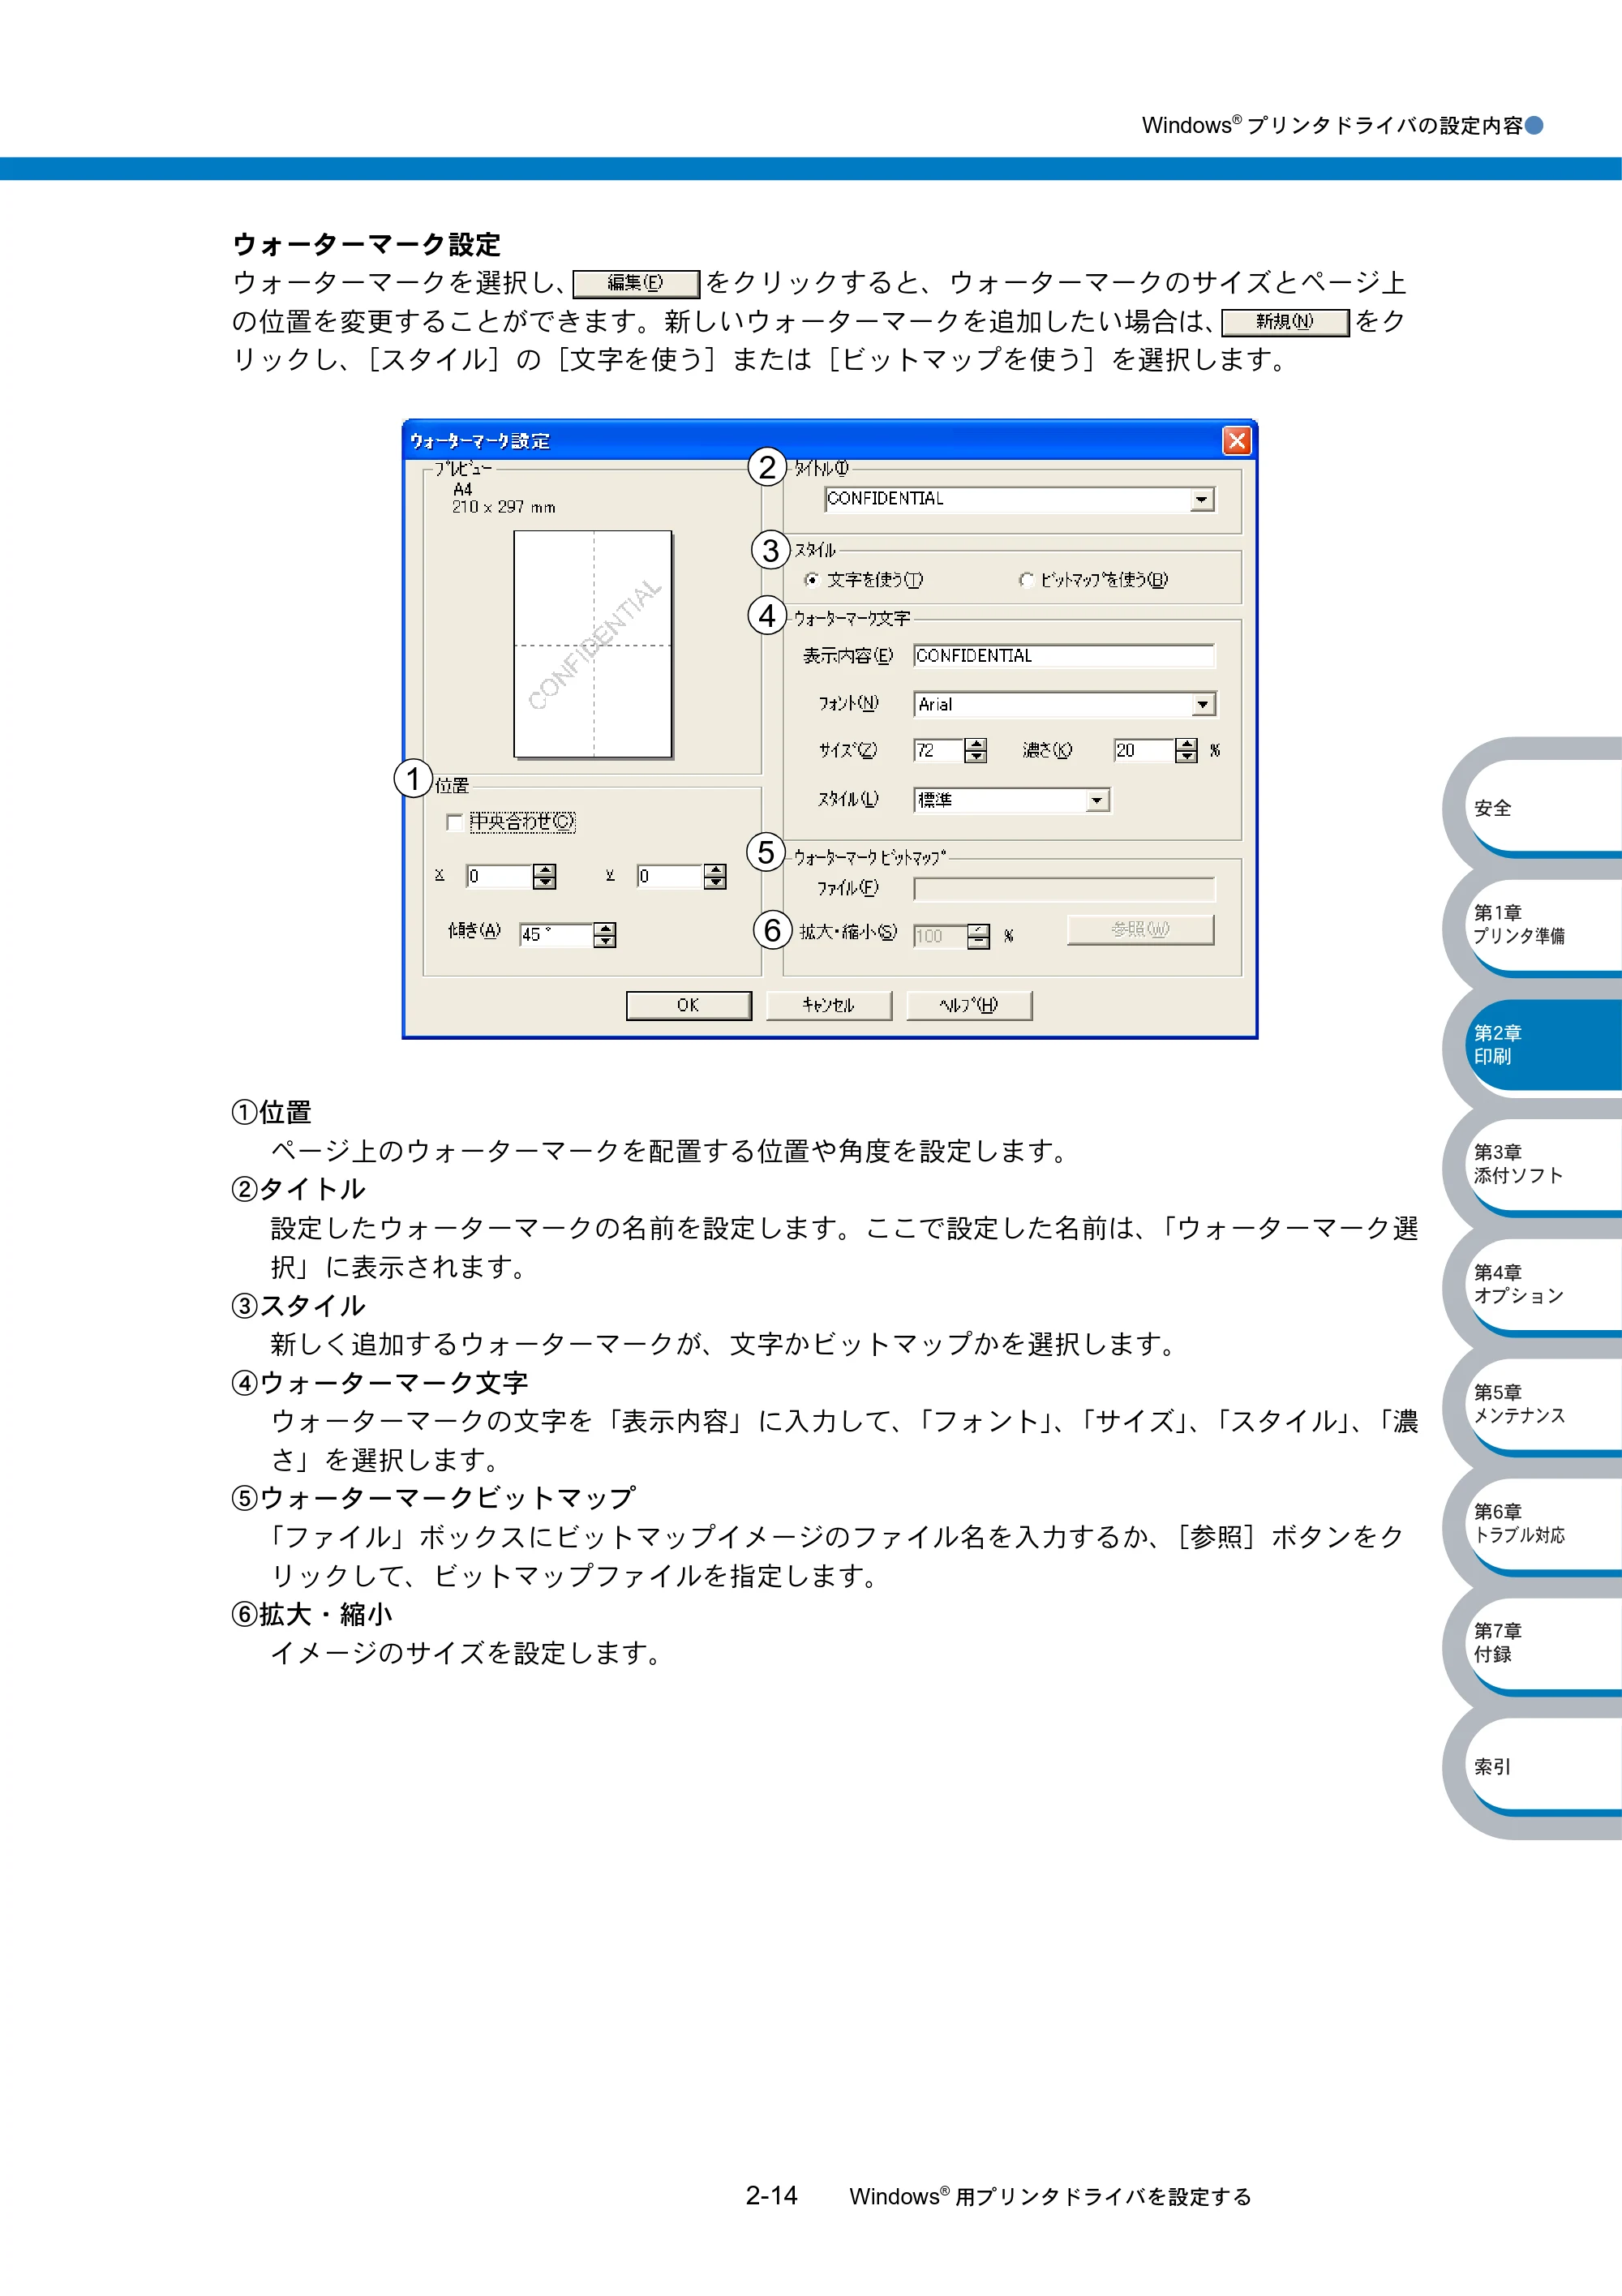Adjust the x position spinner arrows
The image size is (1622, 2296).
click(545, 877)
